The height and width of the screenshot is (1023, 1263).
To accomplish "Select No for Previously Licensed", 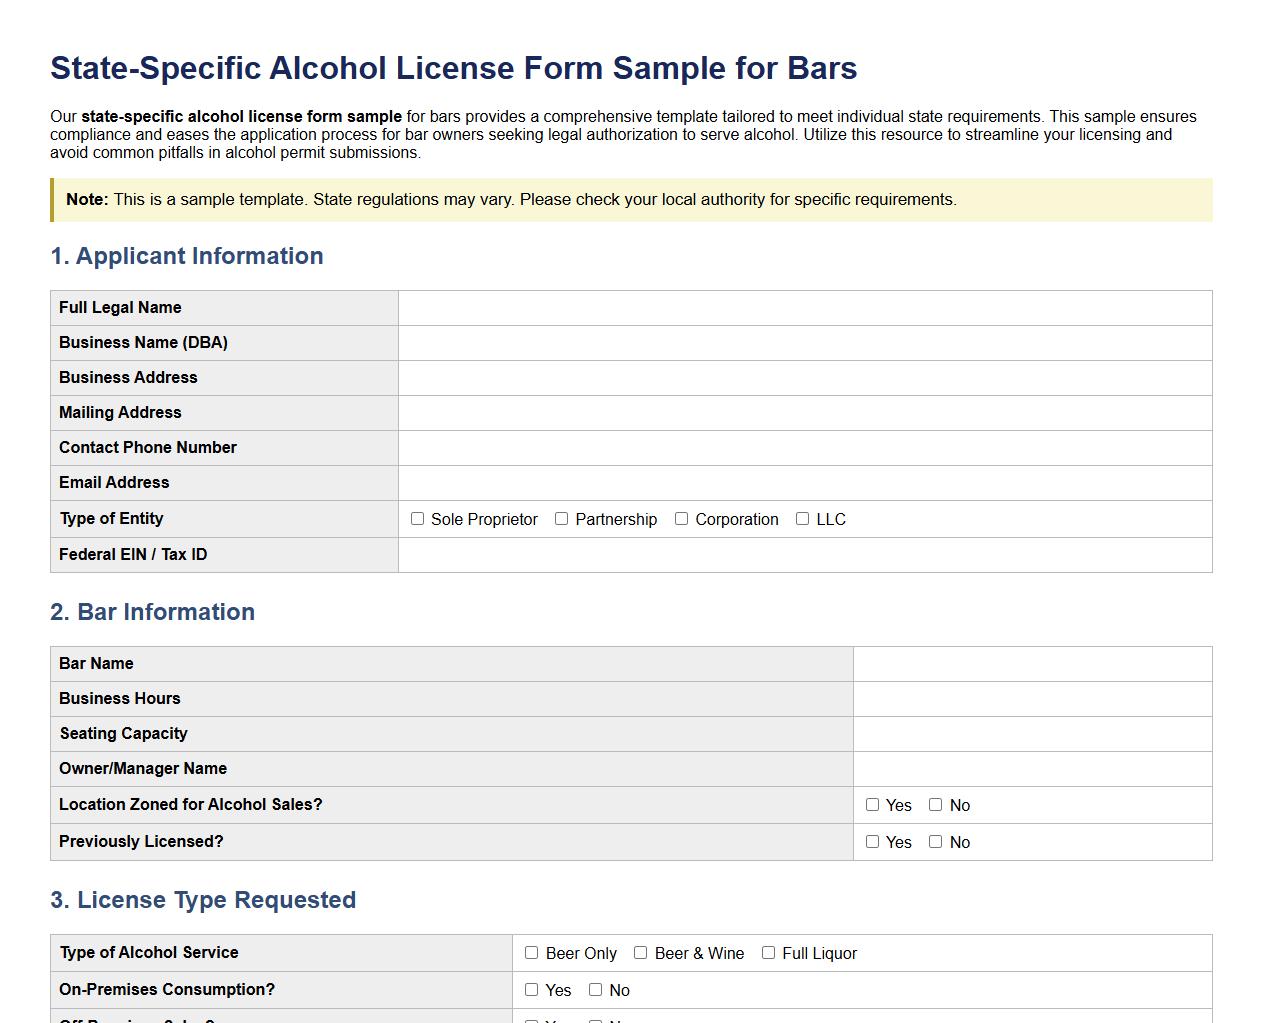I will tap(935, 842).
